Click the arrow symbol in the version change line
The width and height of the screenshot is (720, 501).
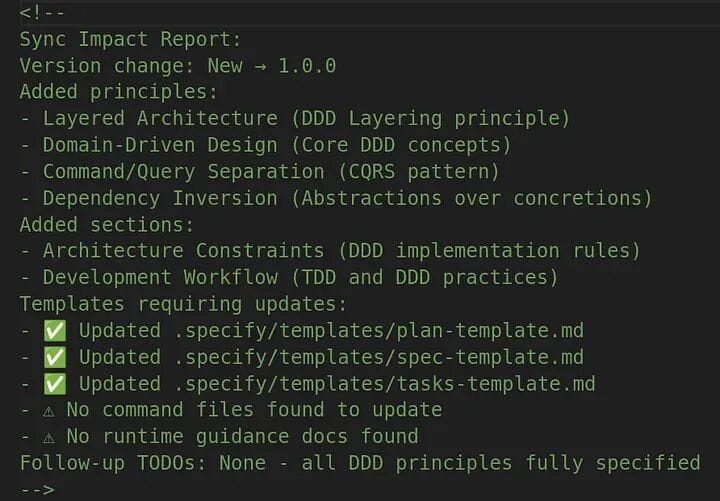click(260, 66)
